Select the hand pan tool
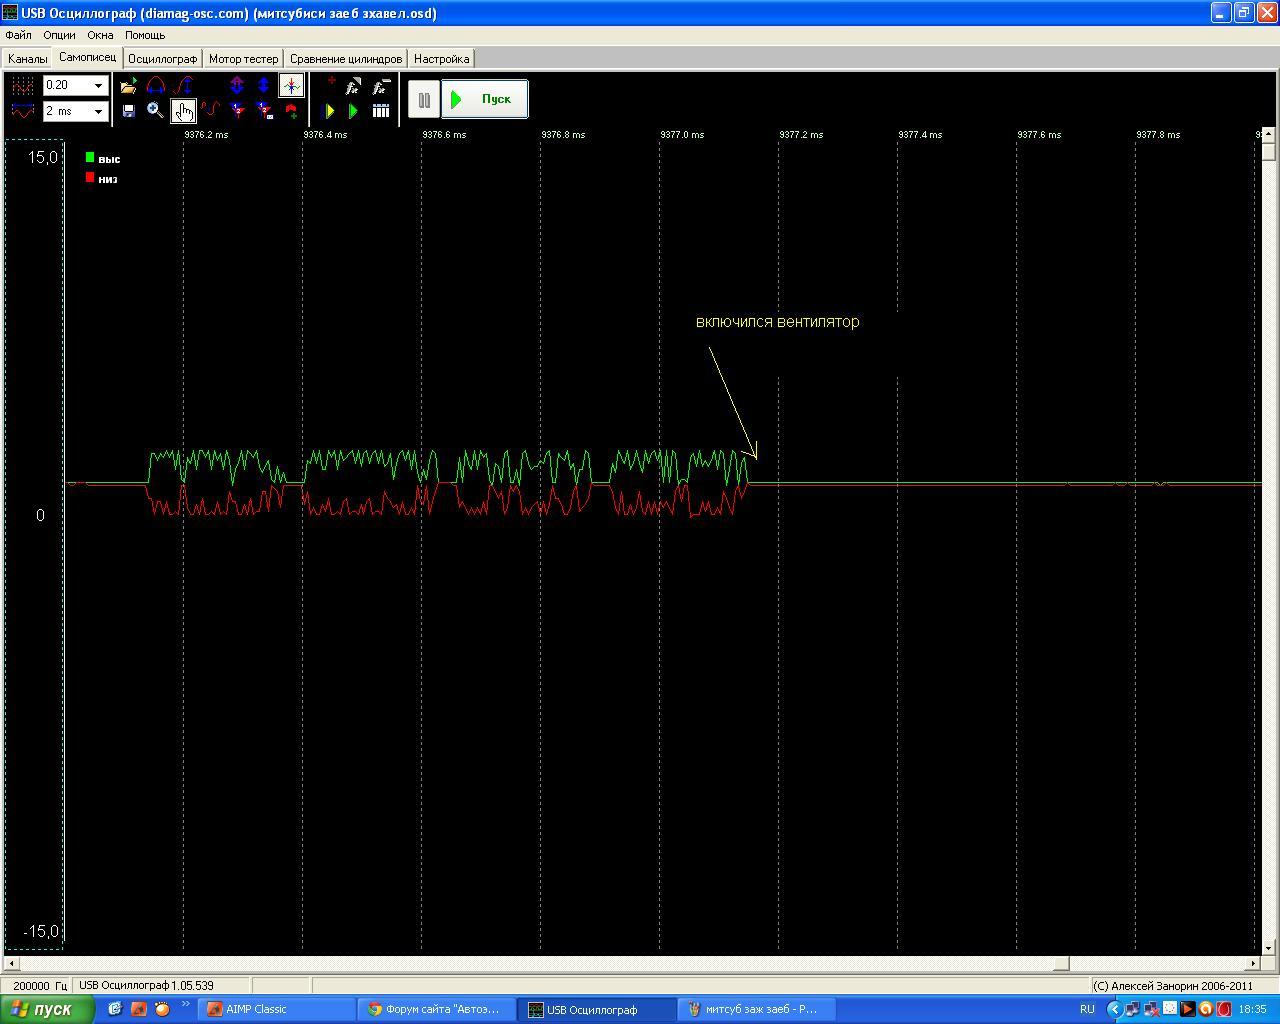 (x=183, y=111)
